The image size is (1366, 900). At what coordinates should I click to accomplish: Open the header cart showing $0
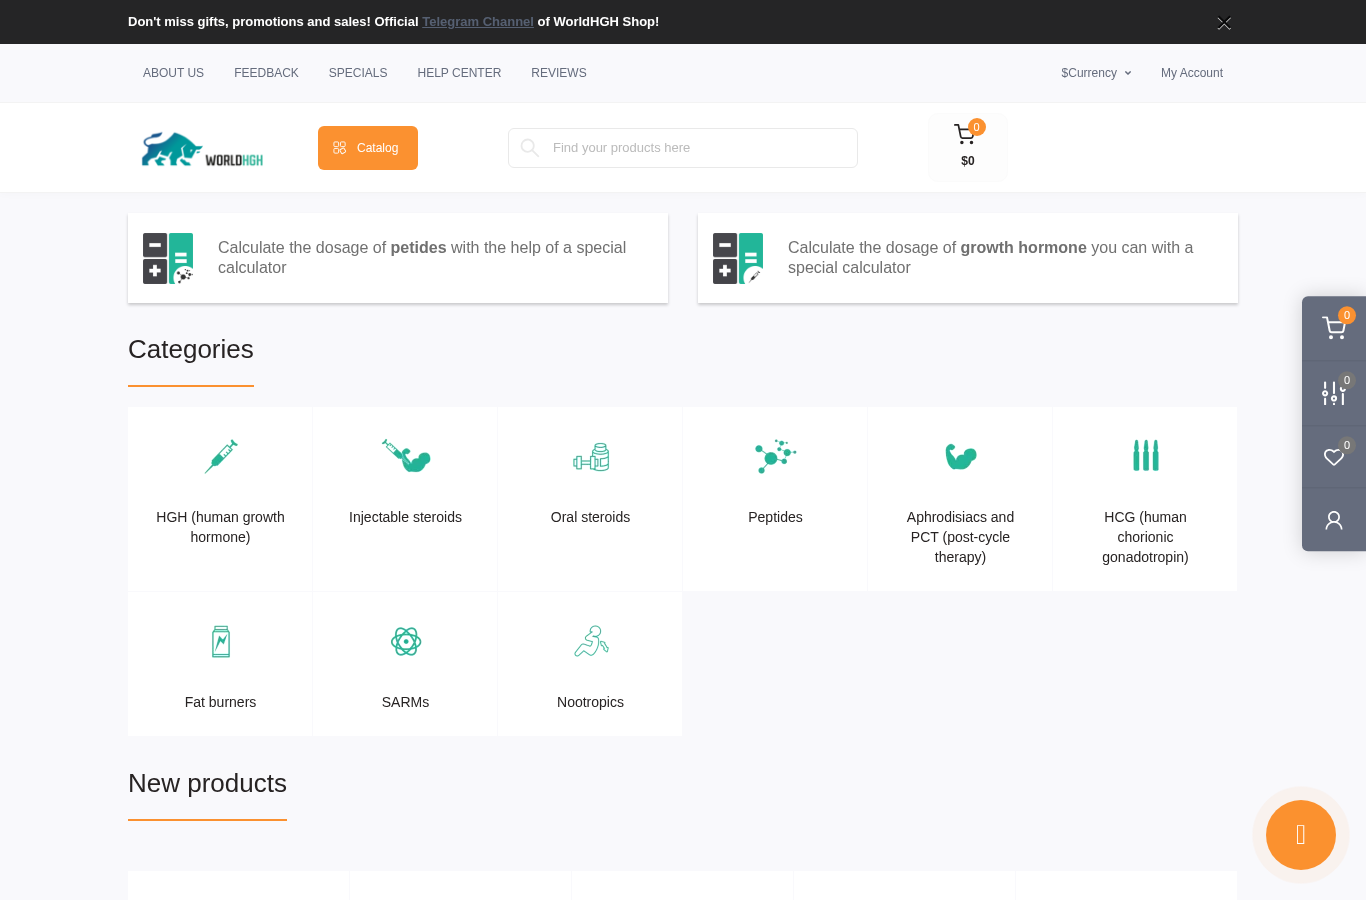[x=967, y=146]
